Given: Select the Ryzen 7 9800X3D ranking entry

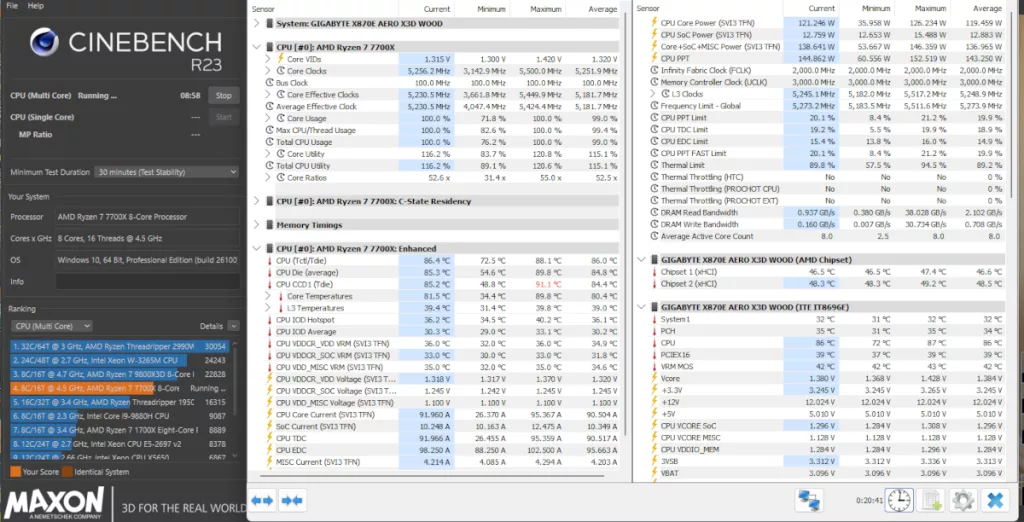Looking at the screenshot, I should (x=119, y=374).
